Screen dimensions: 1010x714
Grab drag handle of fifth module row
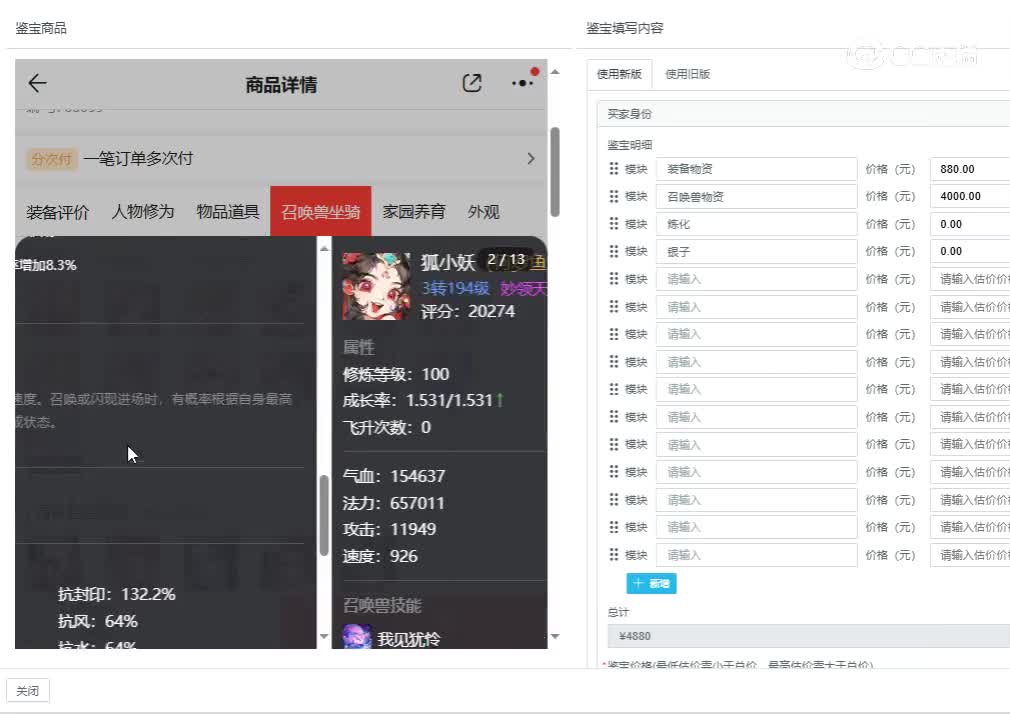click(x=613, y=279)
